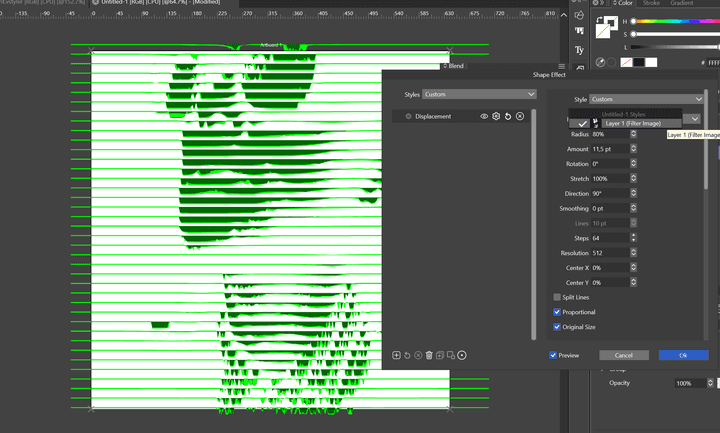Open the Style Custom dropdown in the right pane
Viewport: 720px width, 433px height.
tap(647, 99)
